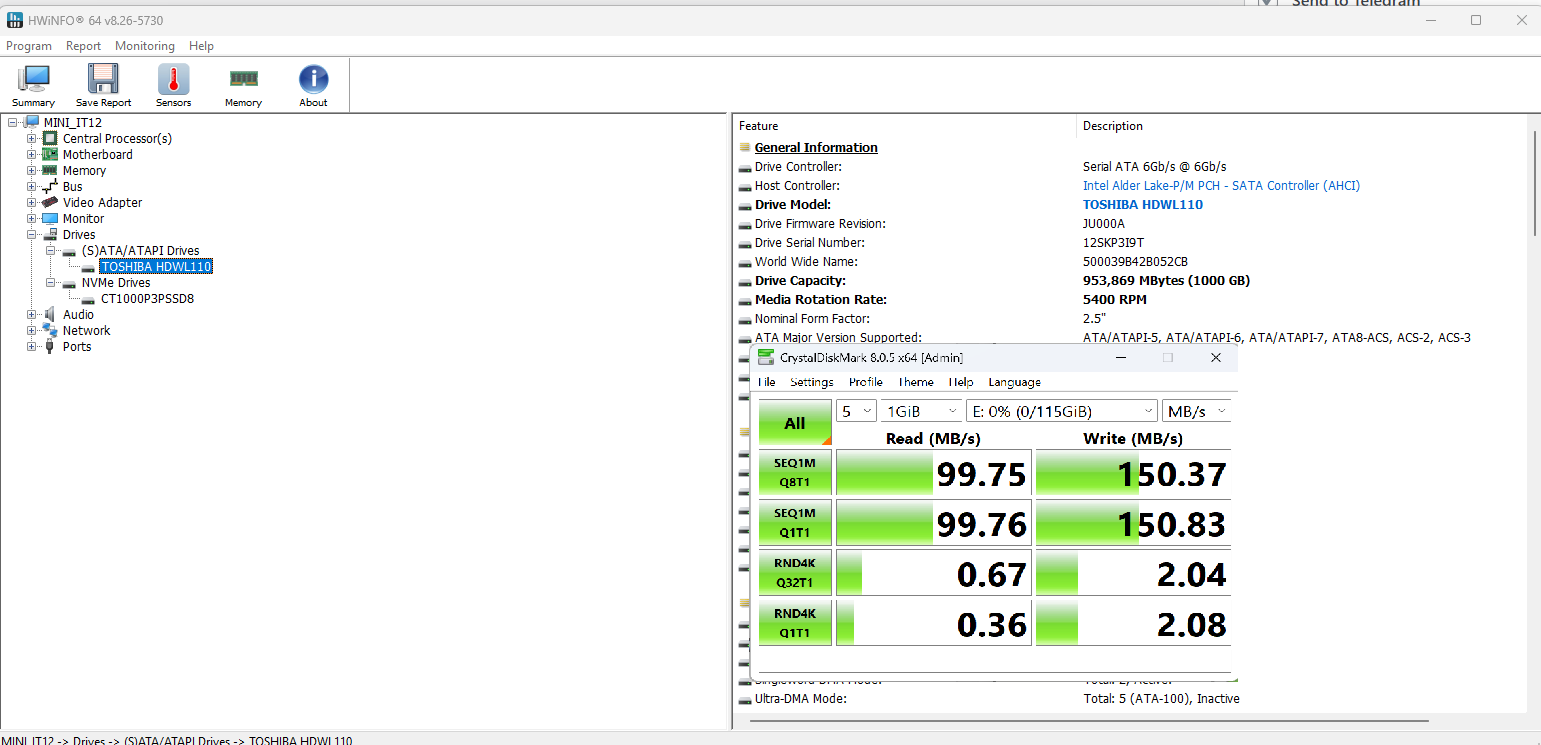Click the RAM icon beside Memory in the tree
Screen dimensions: 1541x745
pyautogui.click(x=50, y=171)
